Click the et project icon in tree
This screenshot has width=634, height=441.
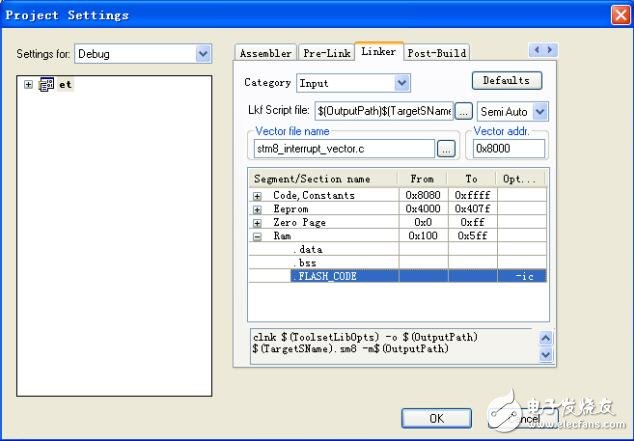pos(46,85)
